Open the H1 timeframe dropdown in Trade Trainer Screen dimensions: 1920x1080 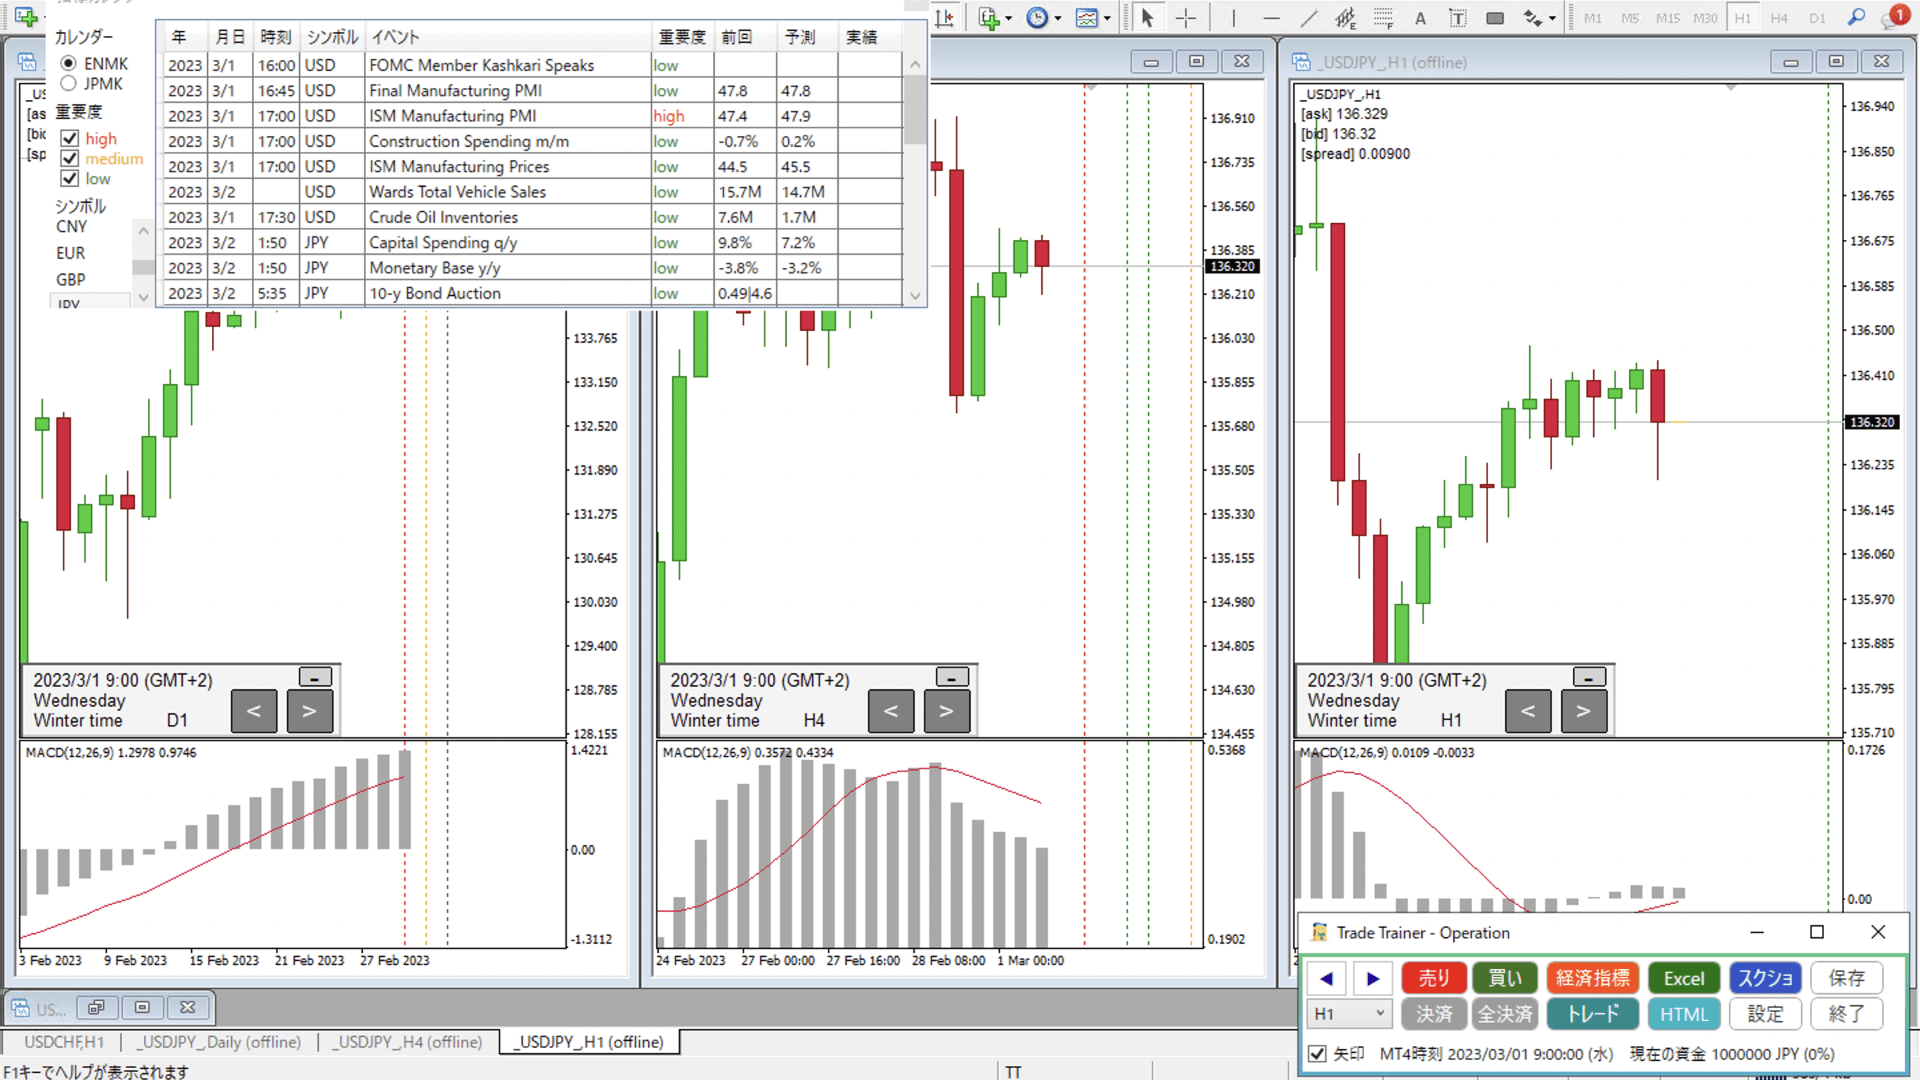point(1349,1013)
